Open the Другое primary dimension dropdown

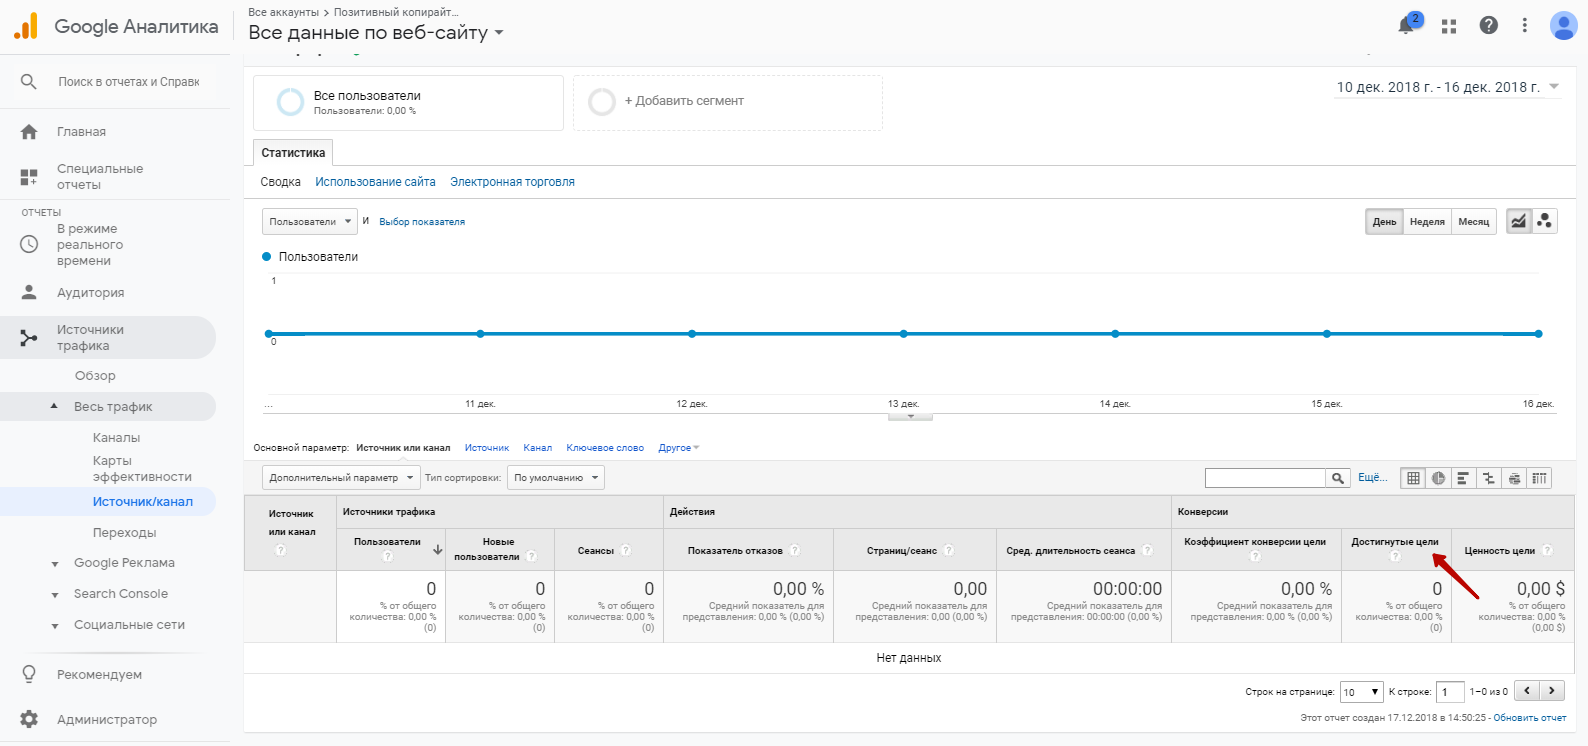[x=679, y=448]
